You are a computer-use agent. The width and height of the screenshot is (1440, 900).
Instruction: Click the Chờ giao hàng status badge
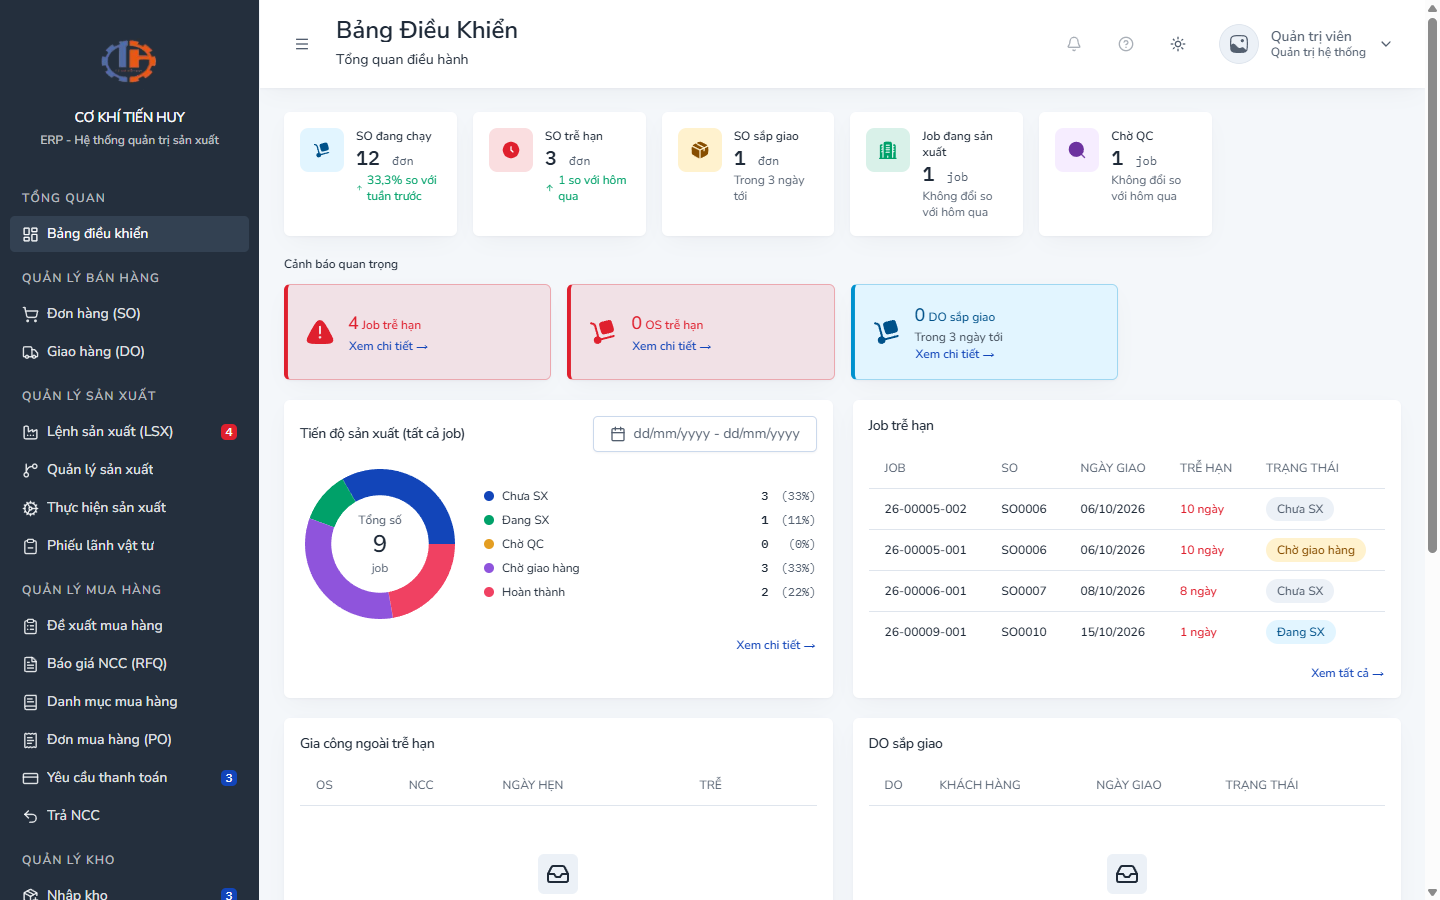(x=1316, y=550)
